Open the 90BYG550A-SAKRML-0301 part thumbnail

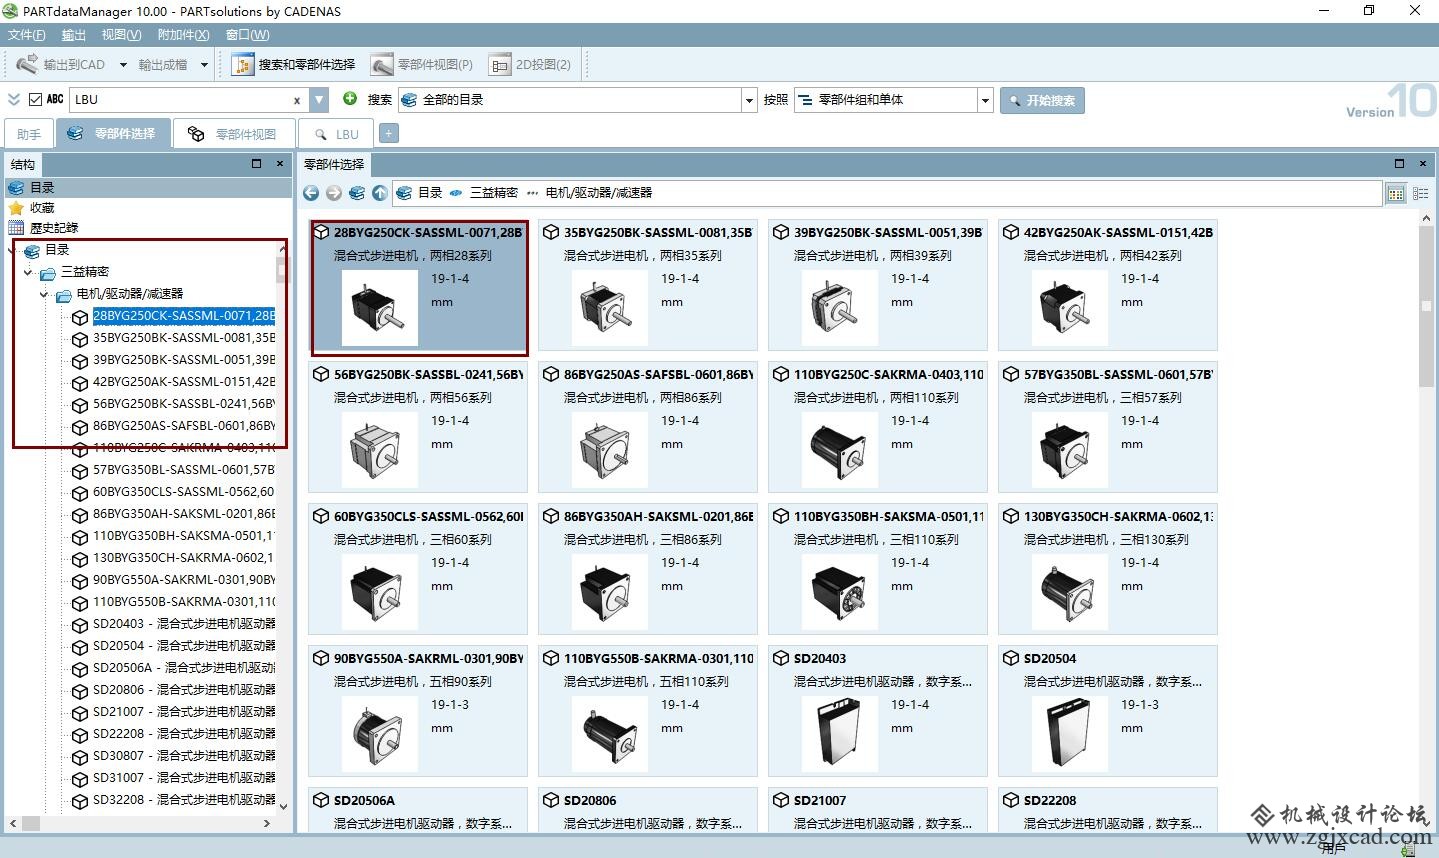coord(380,734)
